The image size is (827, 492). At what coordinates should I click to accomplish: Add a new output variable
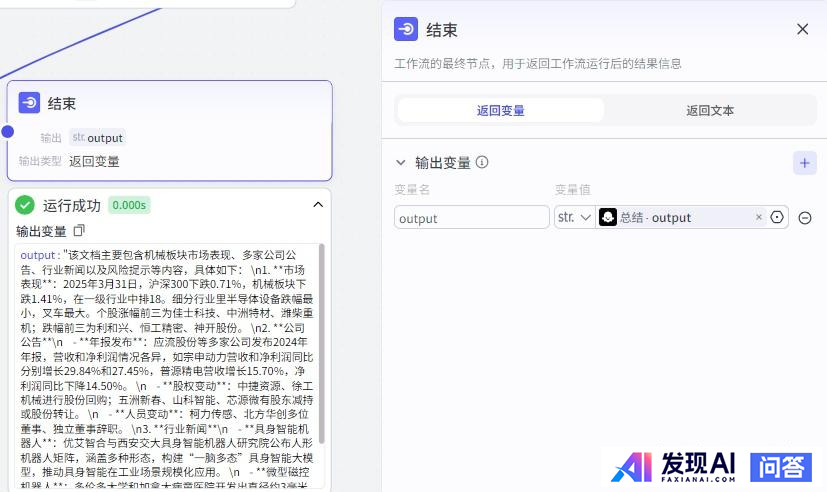[x=804, y=162]
